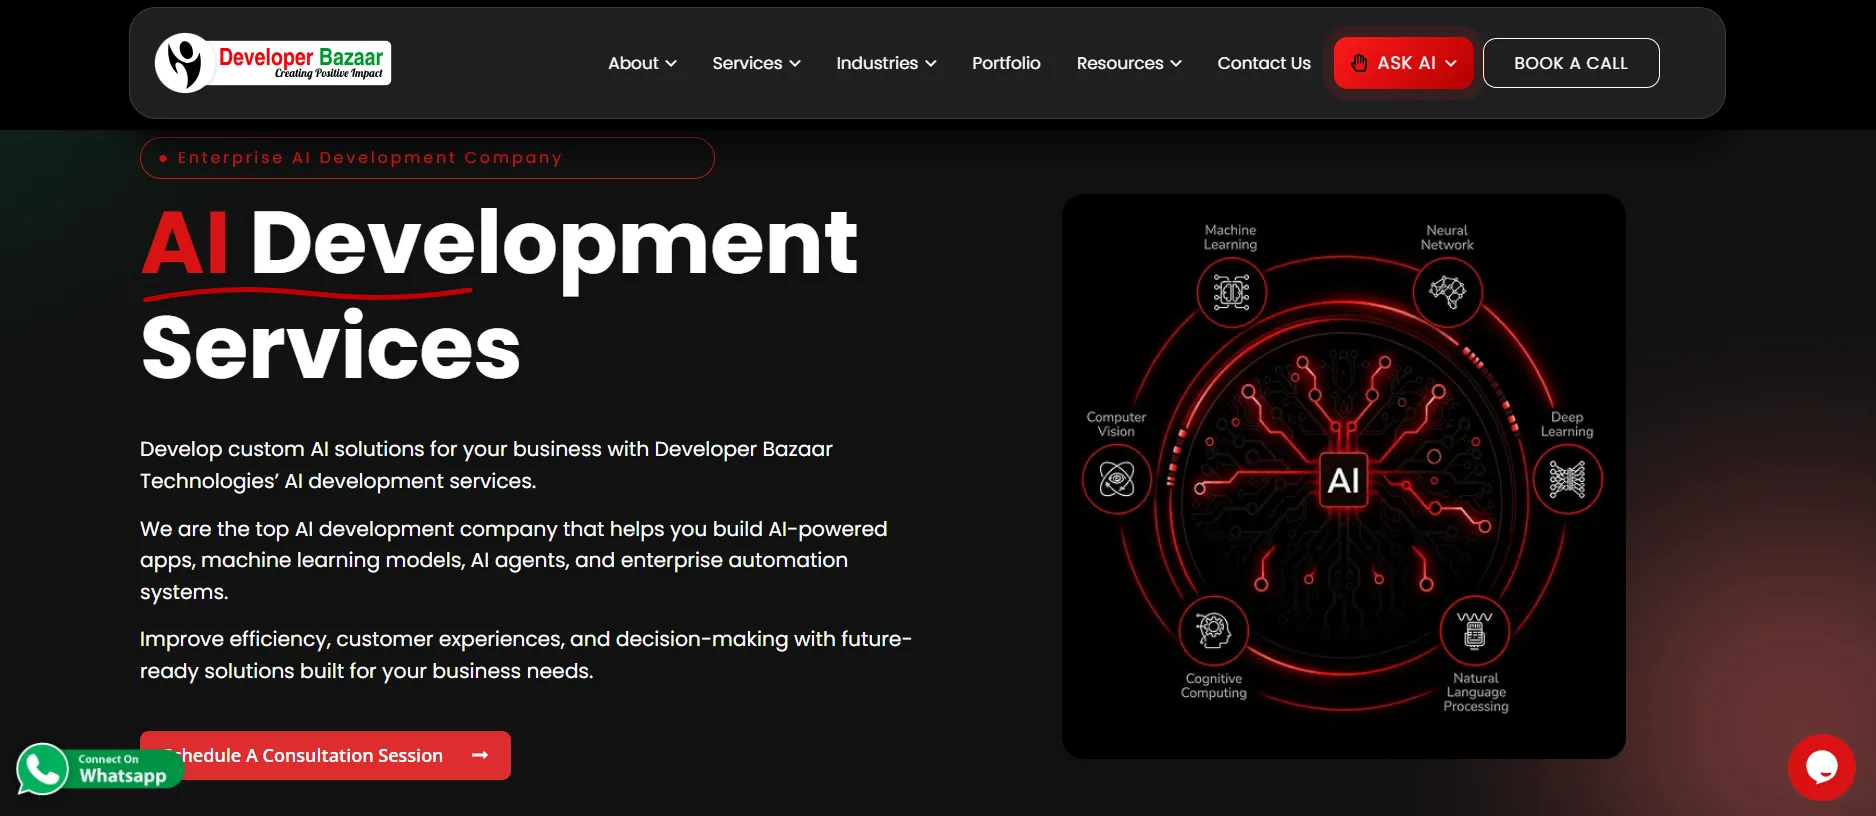Click the ASK AI button
1876x816 pixels.
click(x=1404, y=63)
